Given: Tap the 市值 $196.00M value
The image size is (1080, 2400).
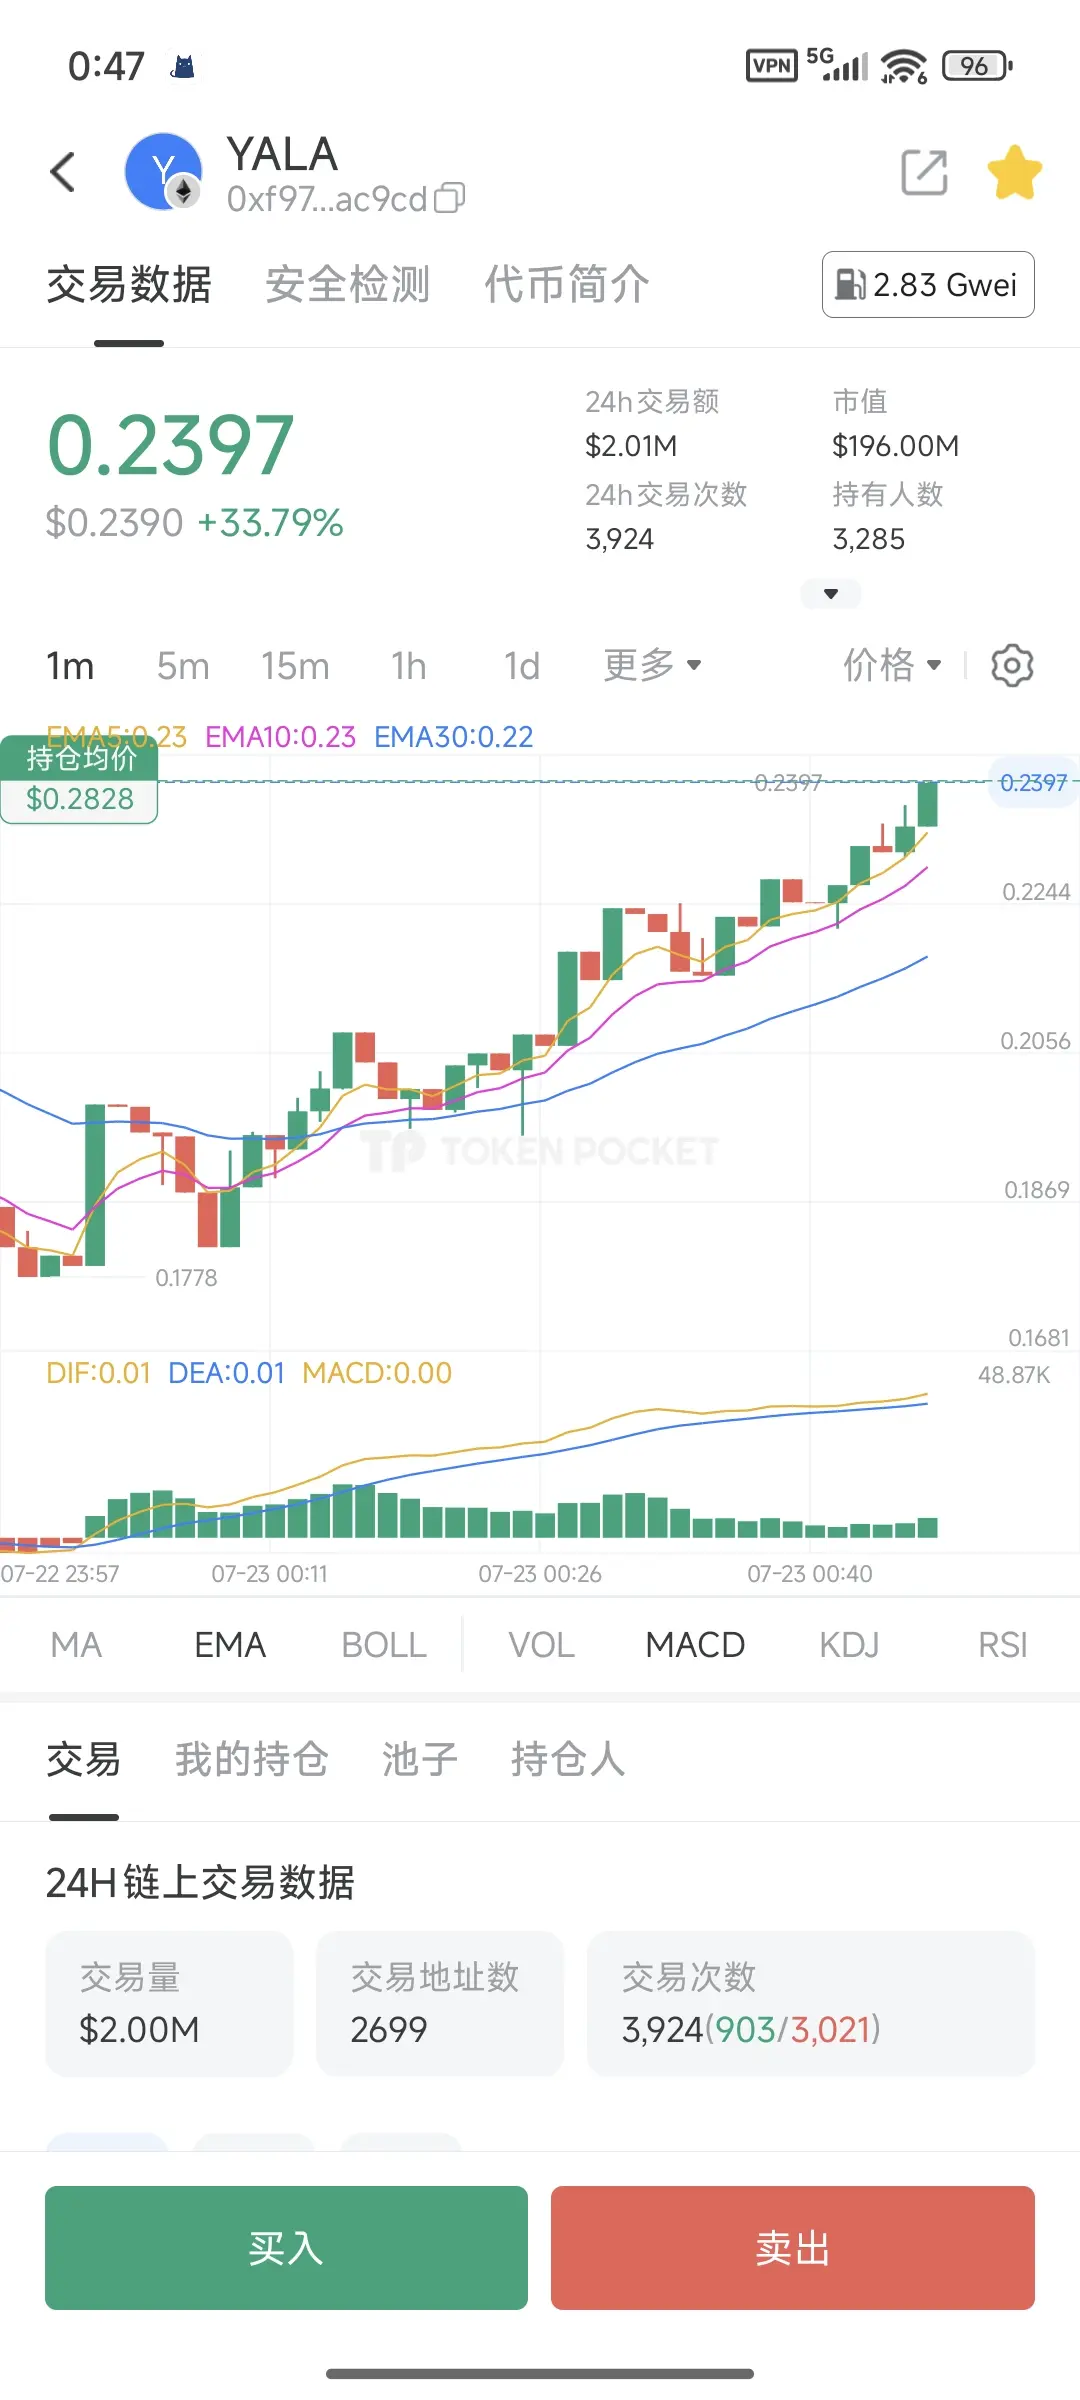Looking at the screenshot, I should click(895, 446).
